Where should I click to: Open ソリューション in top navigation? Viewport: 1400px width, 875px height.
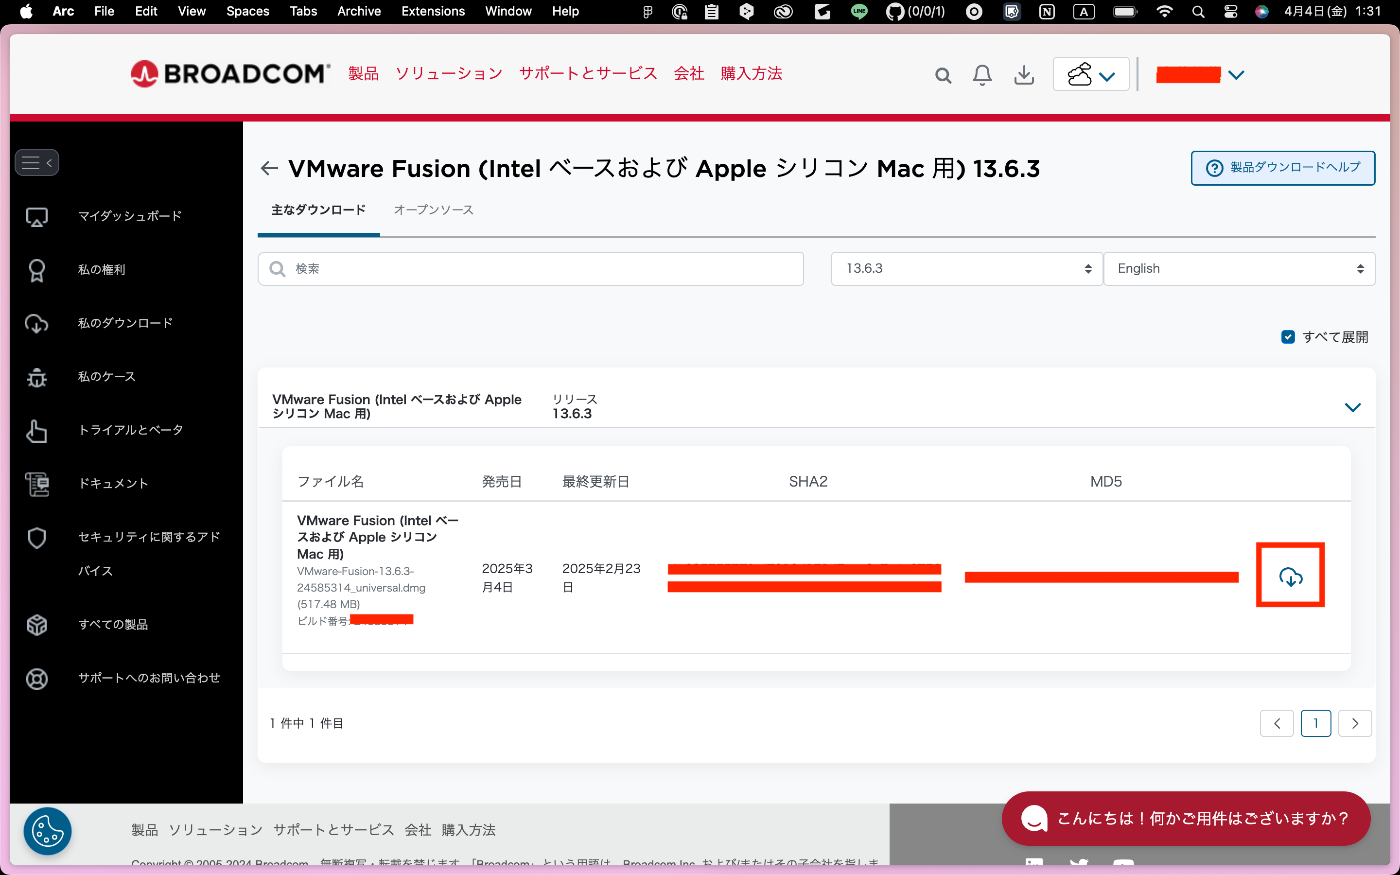click(449, 74)
